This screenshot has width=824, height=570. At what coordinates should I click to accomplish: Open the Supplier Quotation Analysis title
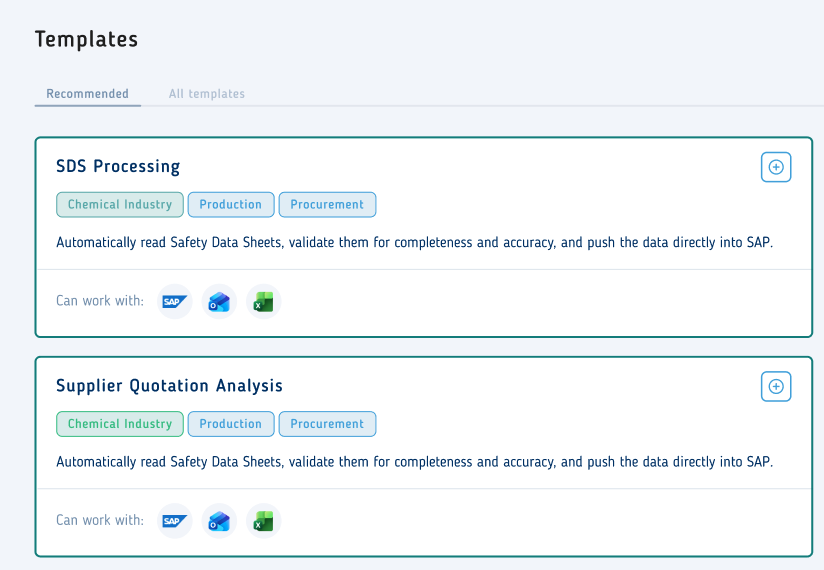pyautogui.click(x=169, y=386)
